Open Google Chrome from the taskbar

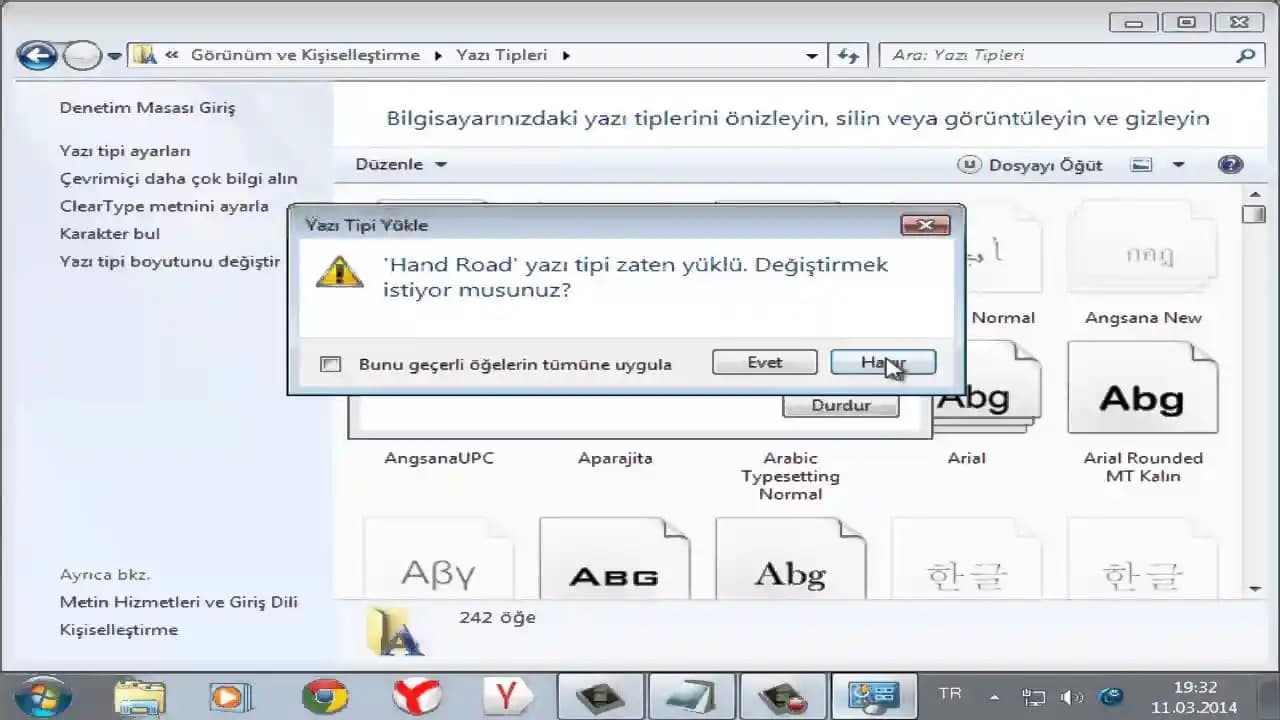click(x=327, y=694)
